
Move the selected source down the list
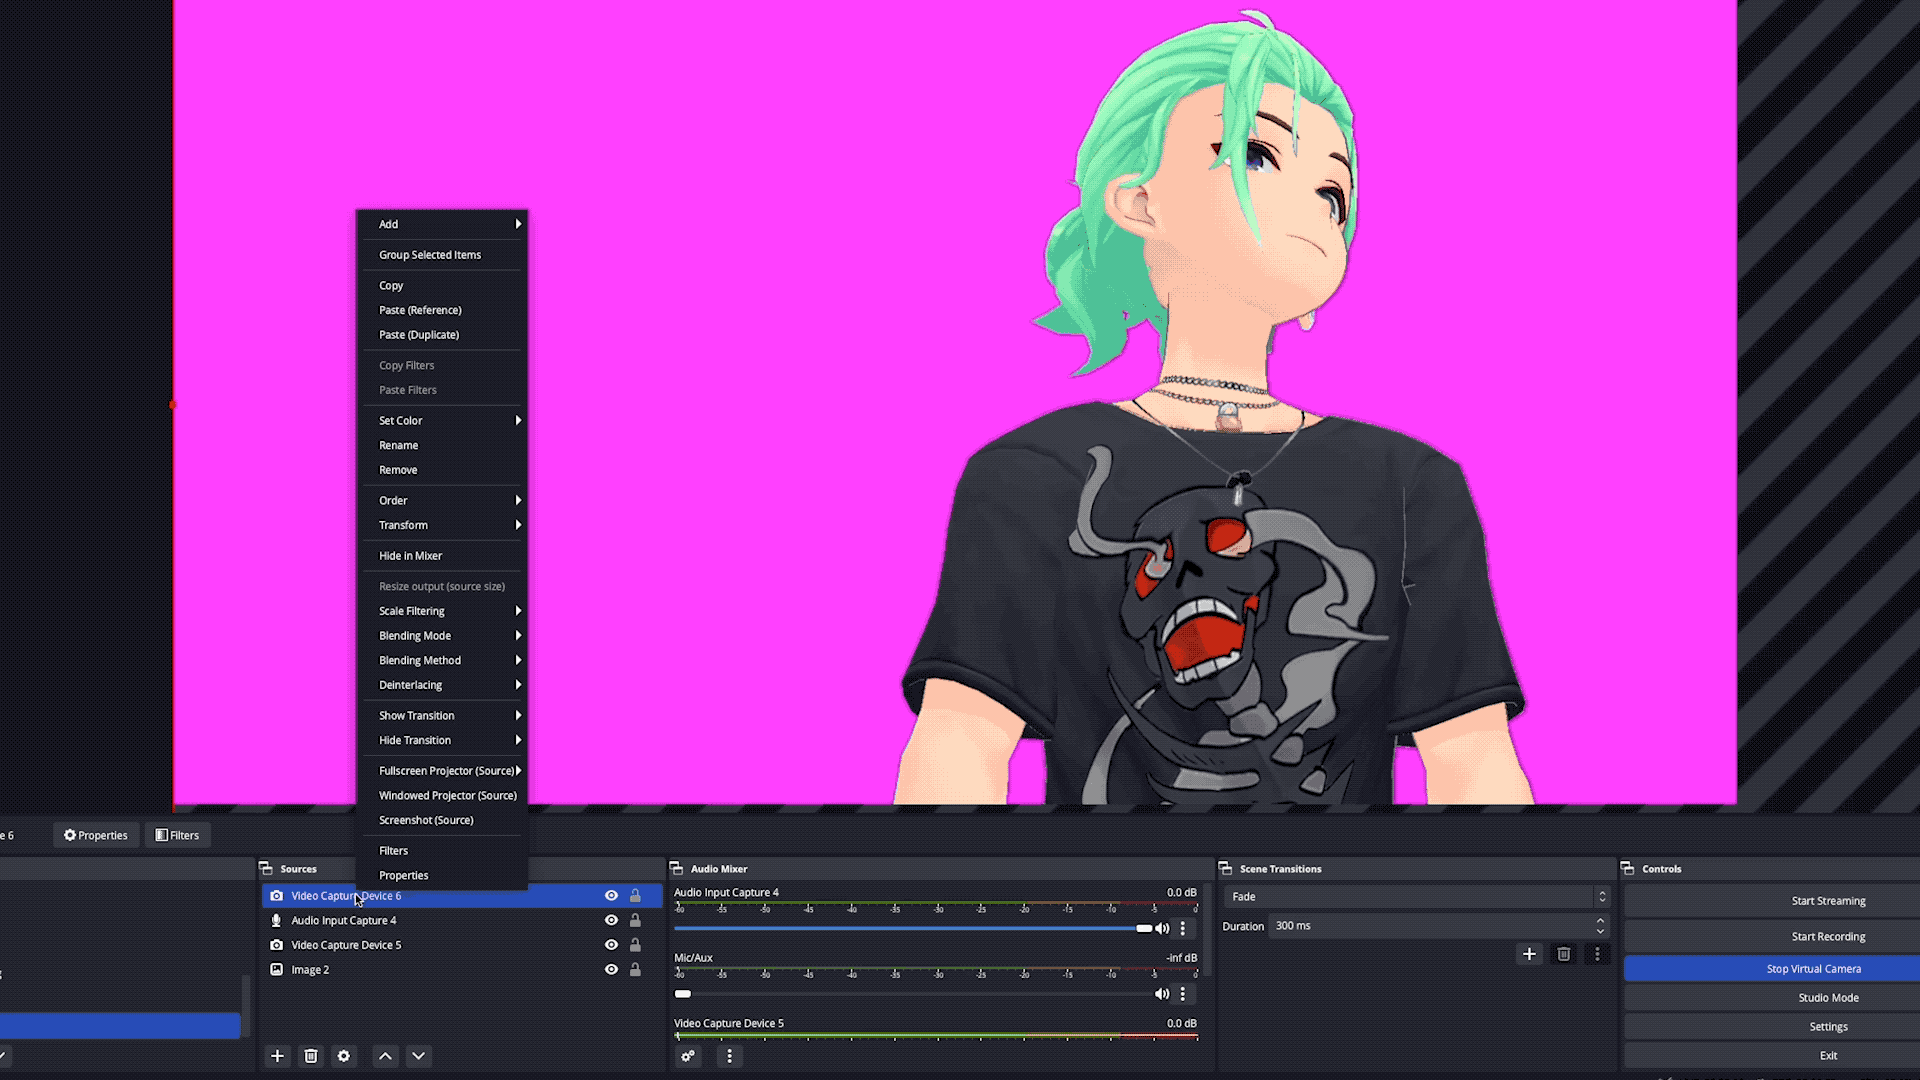point(418,1055)
